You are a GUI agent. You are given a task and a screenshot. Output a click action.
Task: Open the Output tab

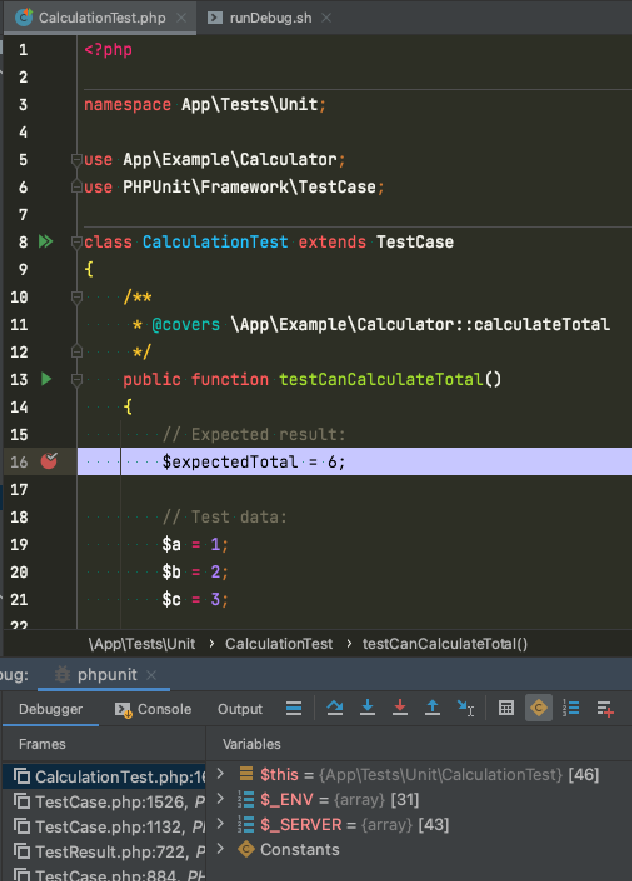(x=240, y=709)
